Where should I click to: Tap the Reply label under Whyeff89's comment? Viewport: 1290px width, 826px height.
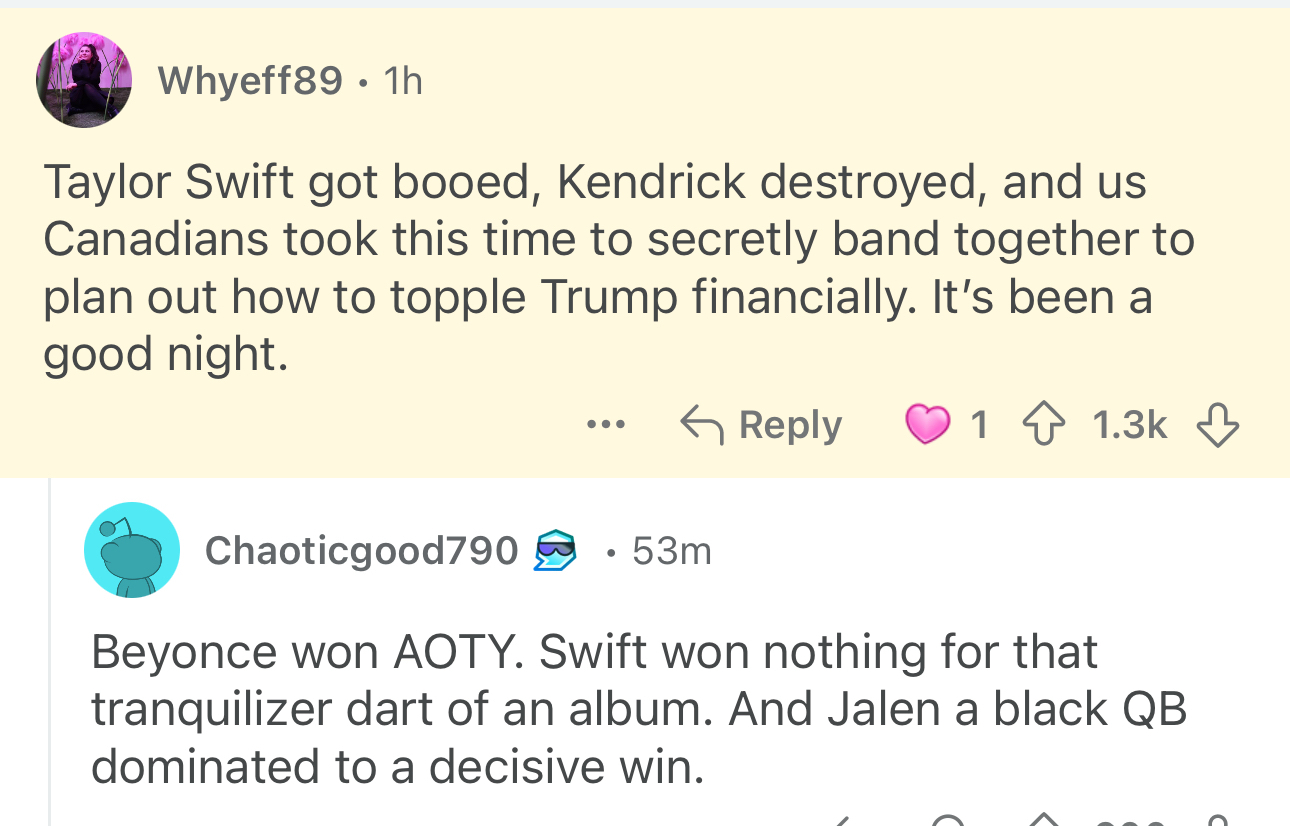point(790,425)
